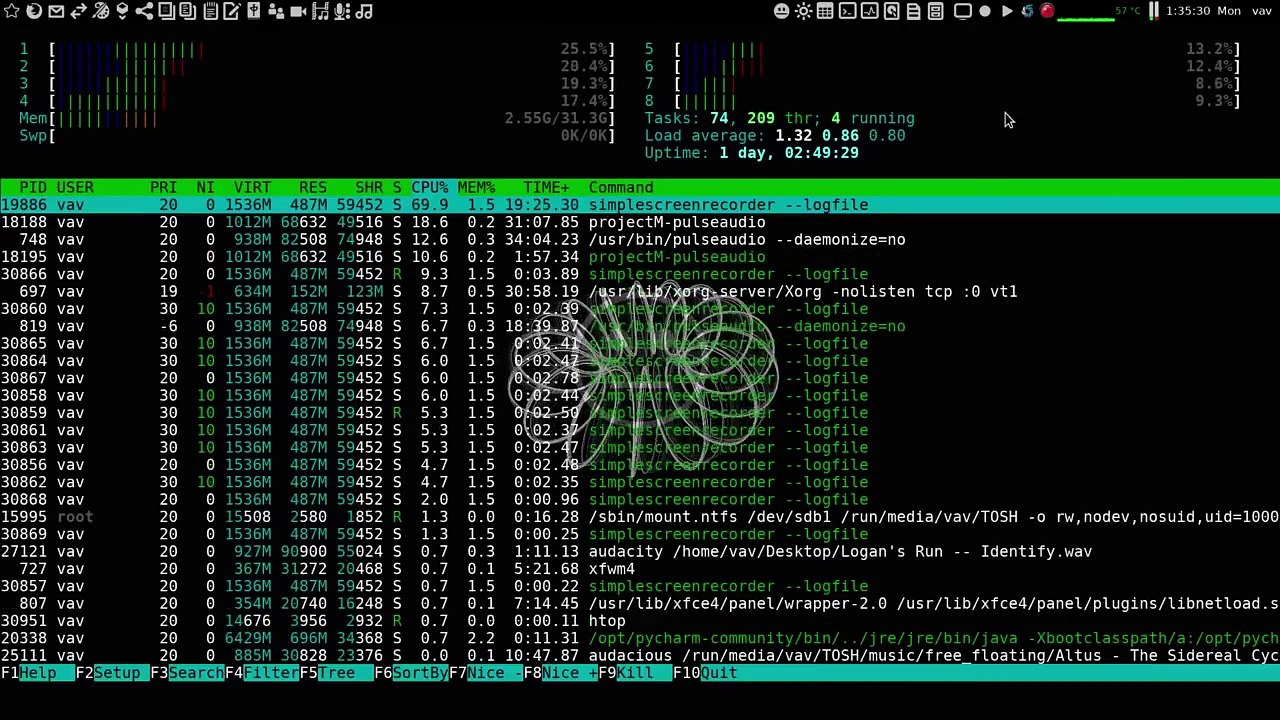Viewport: 1280px width, 720px height.
Task: Open the system monitor pulse icon
Action: coord(869,11)
